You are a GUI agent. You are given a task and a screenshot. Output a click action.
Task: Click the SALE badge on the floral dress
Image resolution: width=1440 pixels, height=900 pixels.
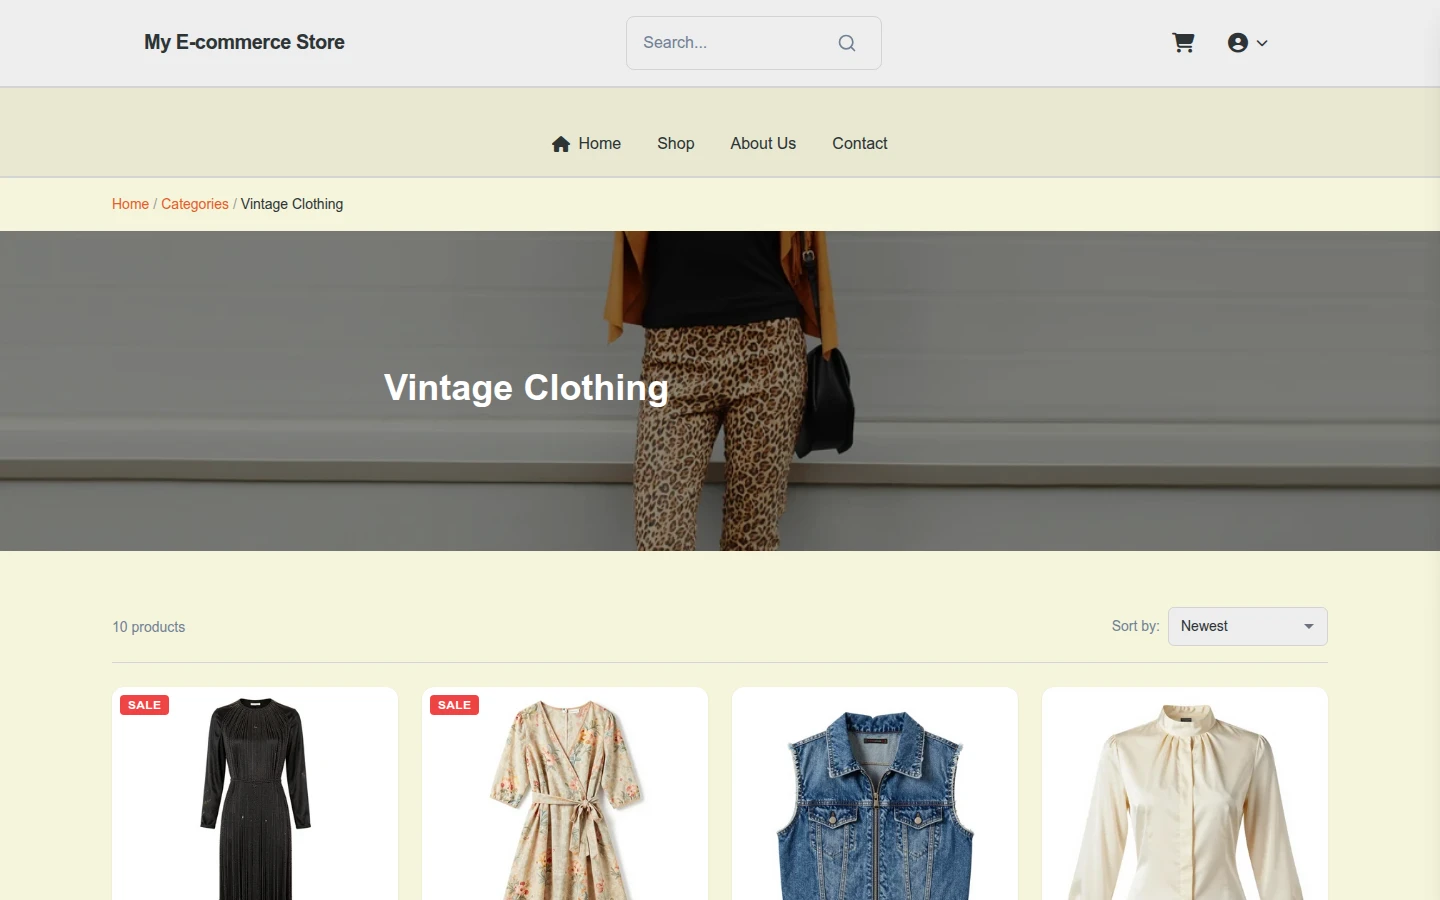point(454,705)
